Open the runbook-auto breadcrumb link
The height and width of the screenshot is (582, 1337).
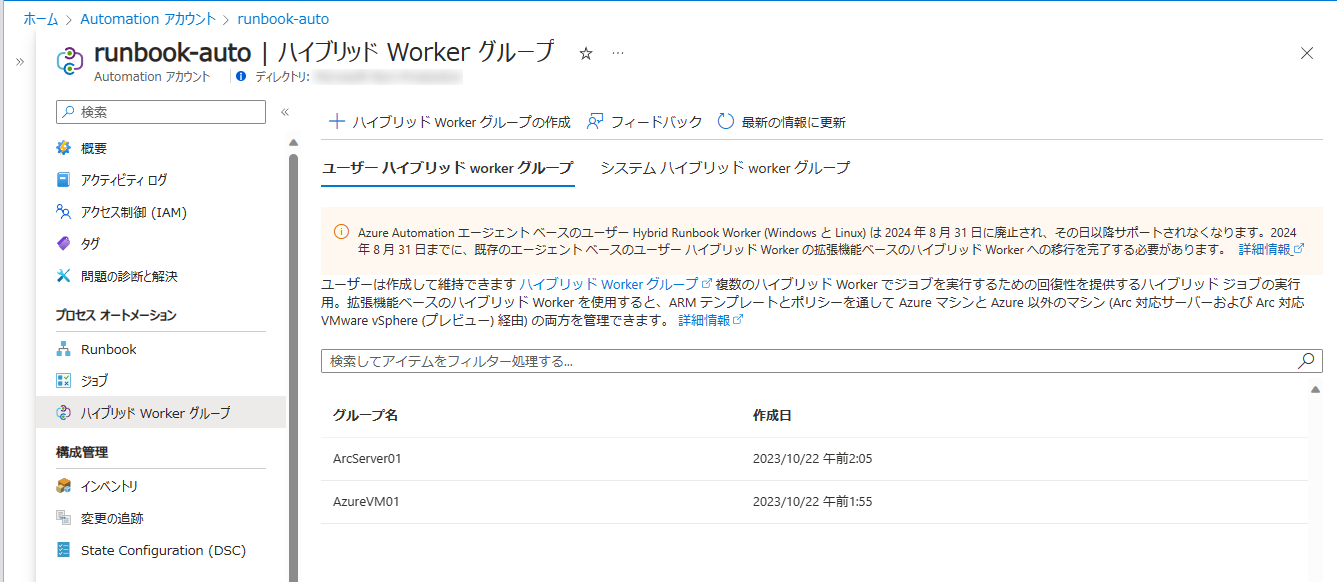283,19
